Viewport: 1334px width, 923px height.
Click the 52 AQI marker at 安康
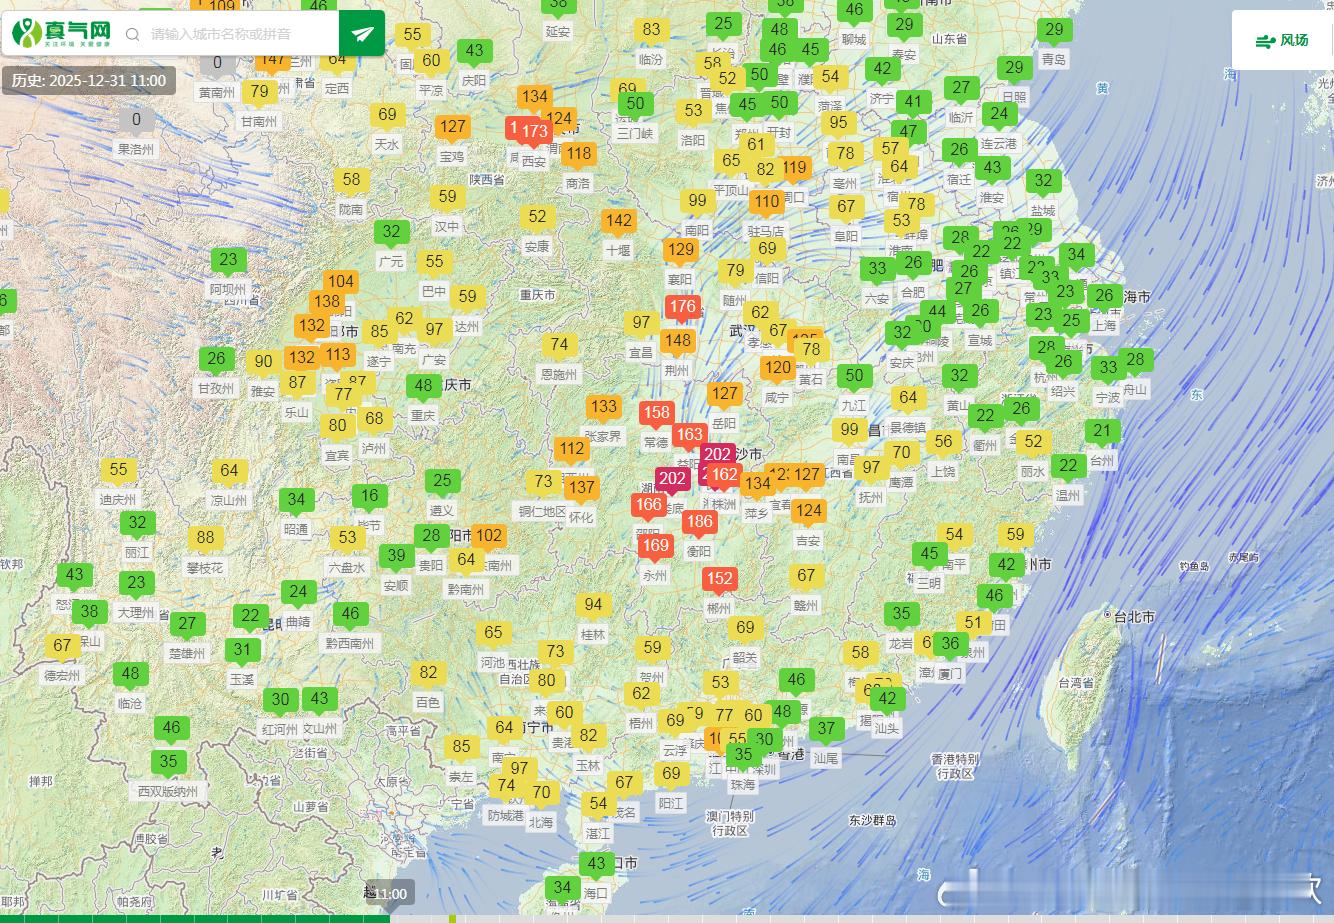click(538, 217)
